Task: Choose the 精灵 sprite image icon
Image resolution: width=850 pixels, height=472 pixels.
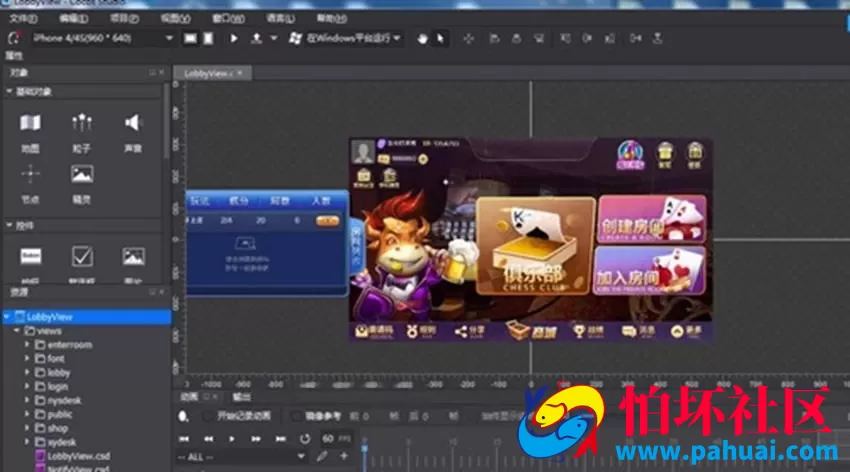Action: 82,174
